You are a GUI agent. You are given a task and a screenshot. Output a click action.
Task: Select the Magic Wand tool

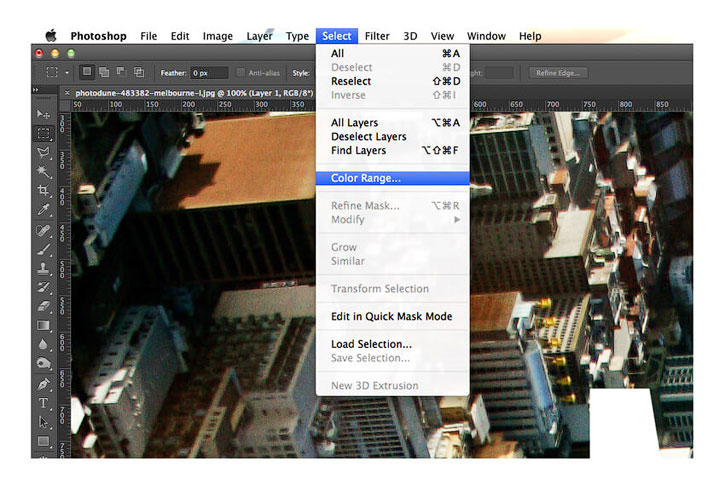click(43, 172)
